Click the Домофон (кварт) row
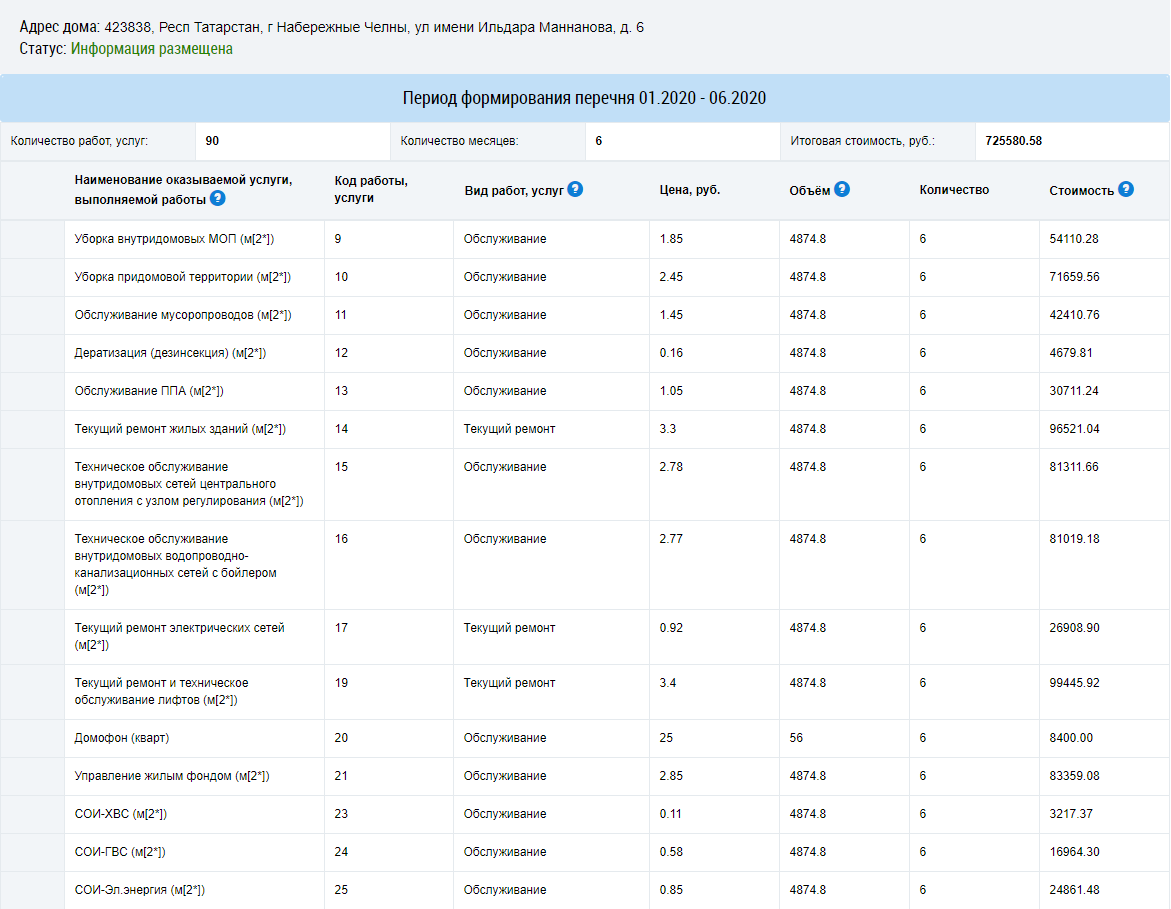The height and width of the screenshot is (909, 1171). [585, 738]
